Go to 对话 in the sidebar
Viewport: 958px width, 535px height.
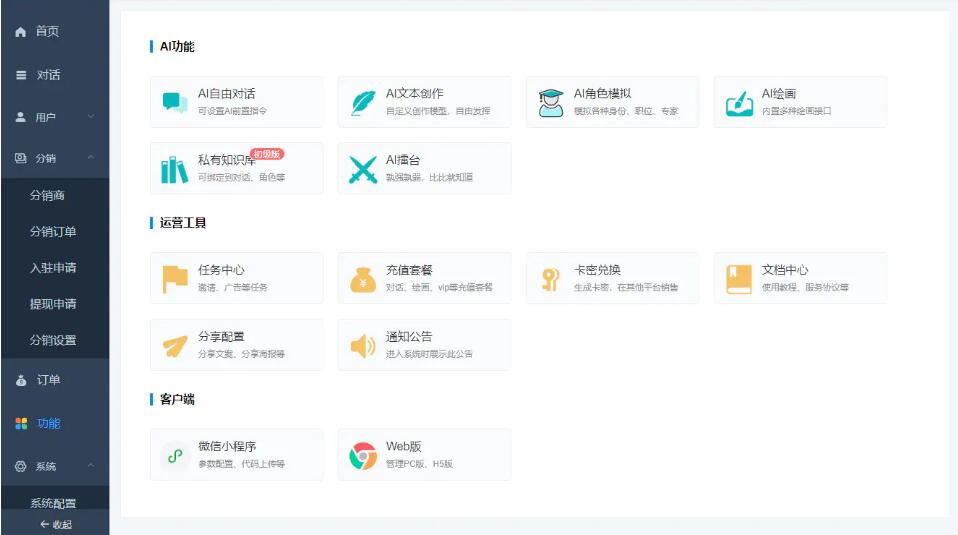click(x=47, y=75)
